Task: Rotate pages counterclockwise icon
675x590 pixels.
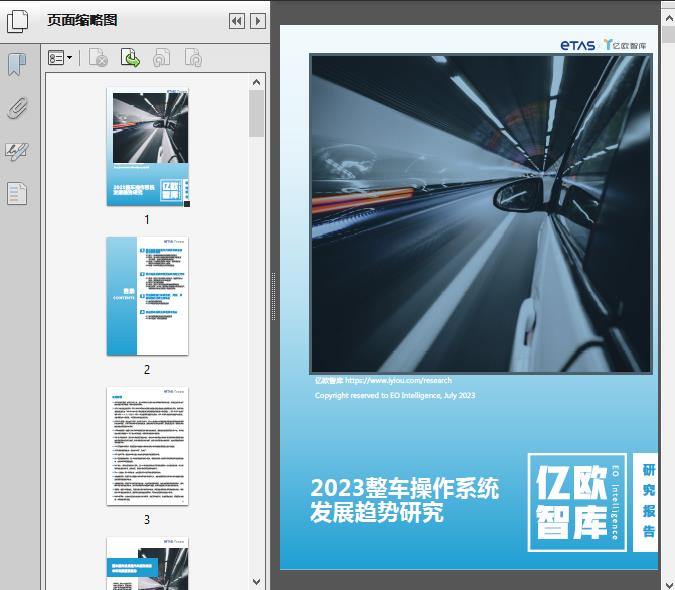Action: pos(162,58)
